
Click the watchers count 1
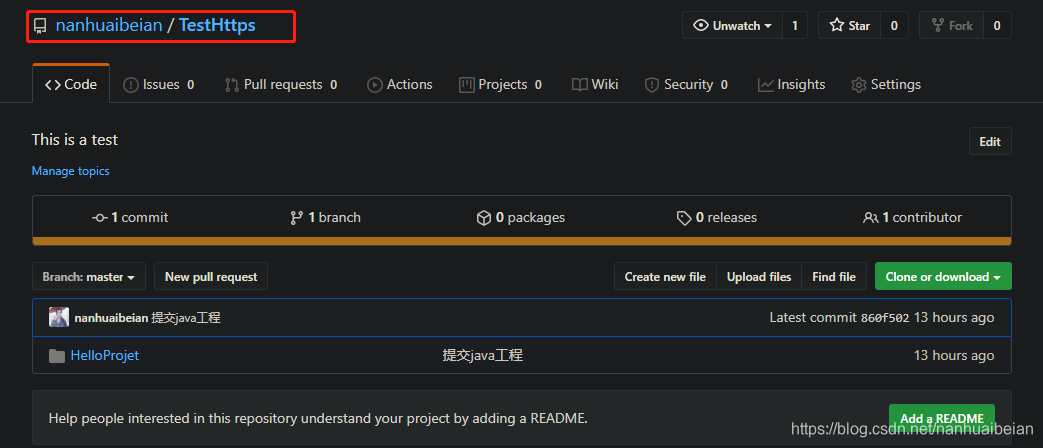[794, 25]
